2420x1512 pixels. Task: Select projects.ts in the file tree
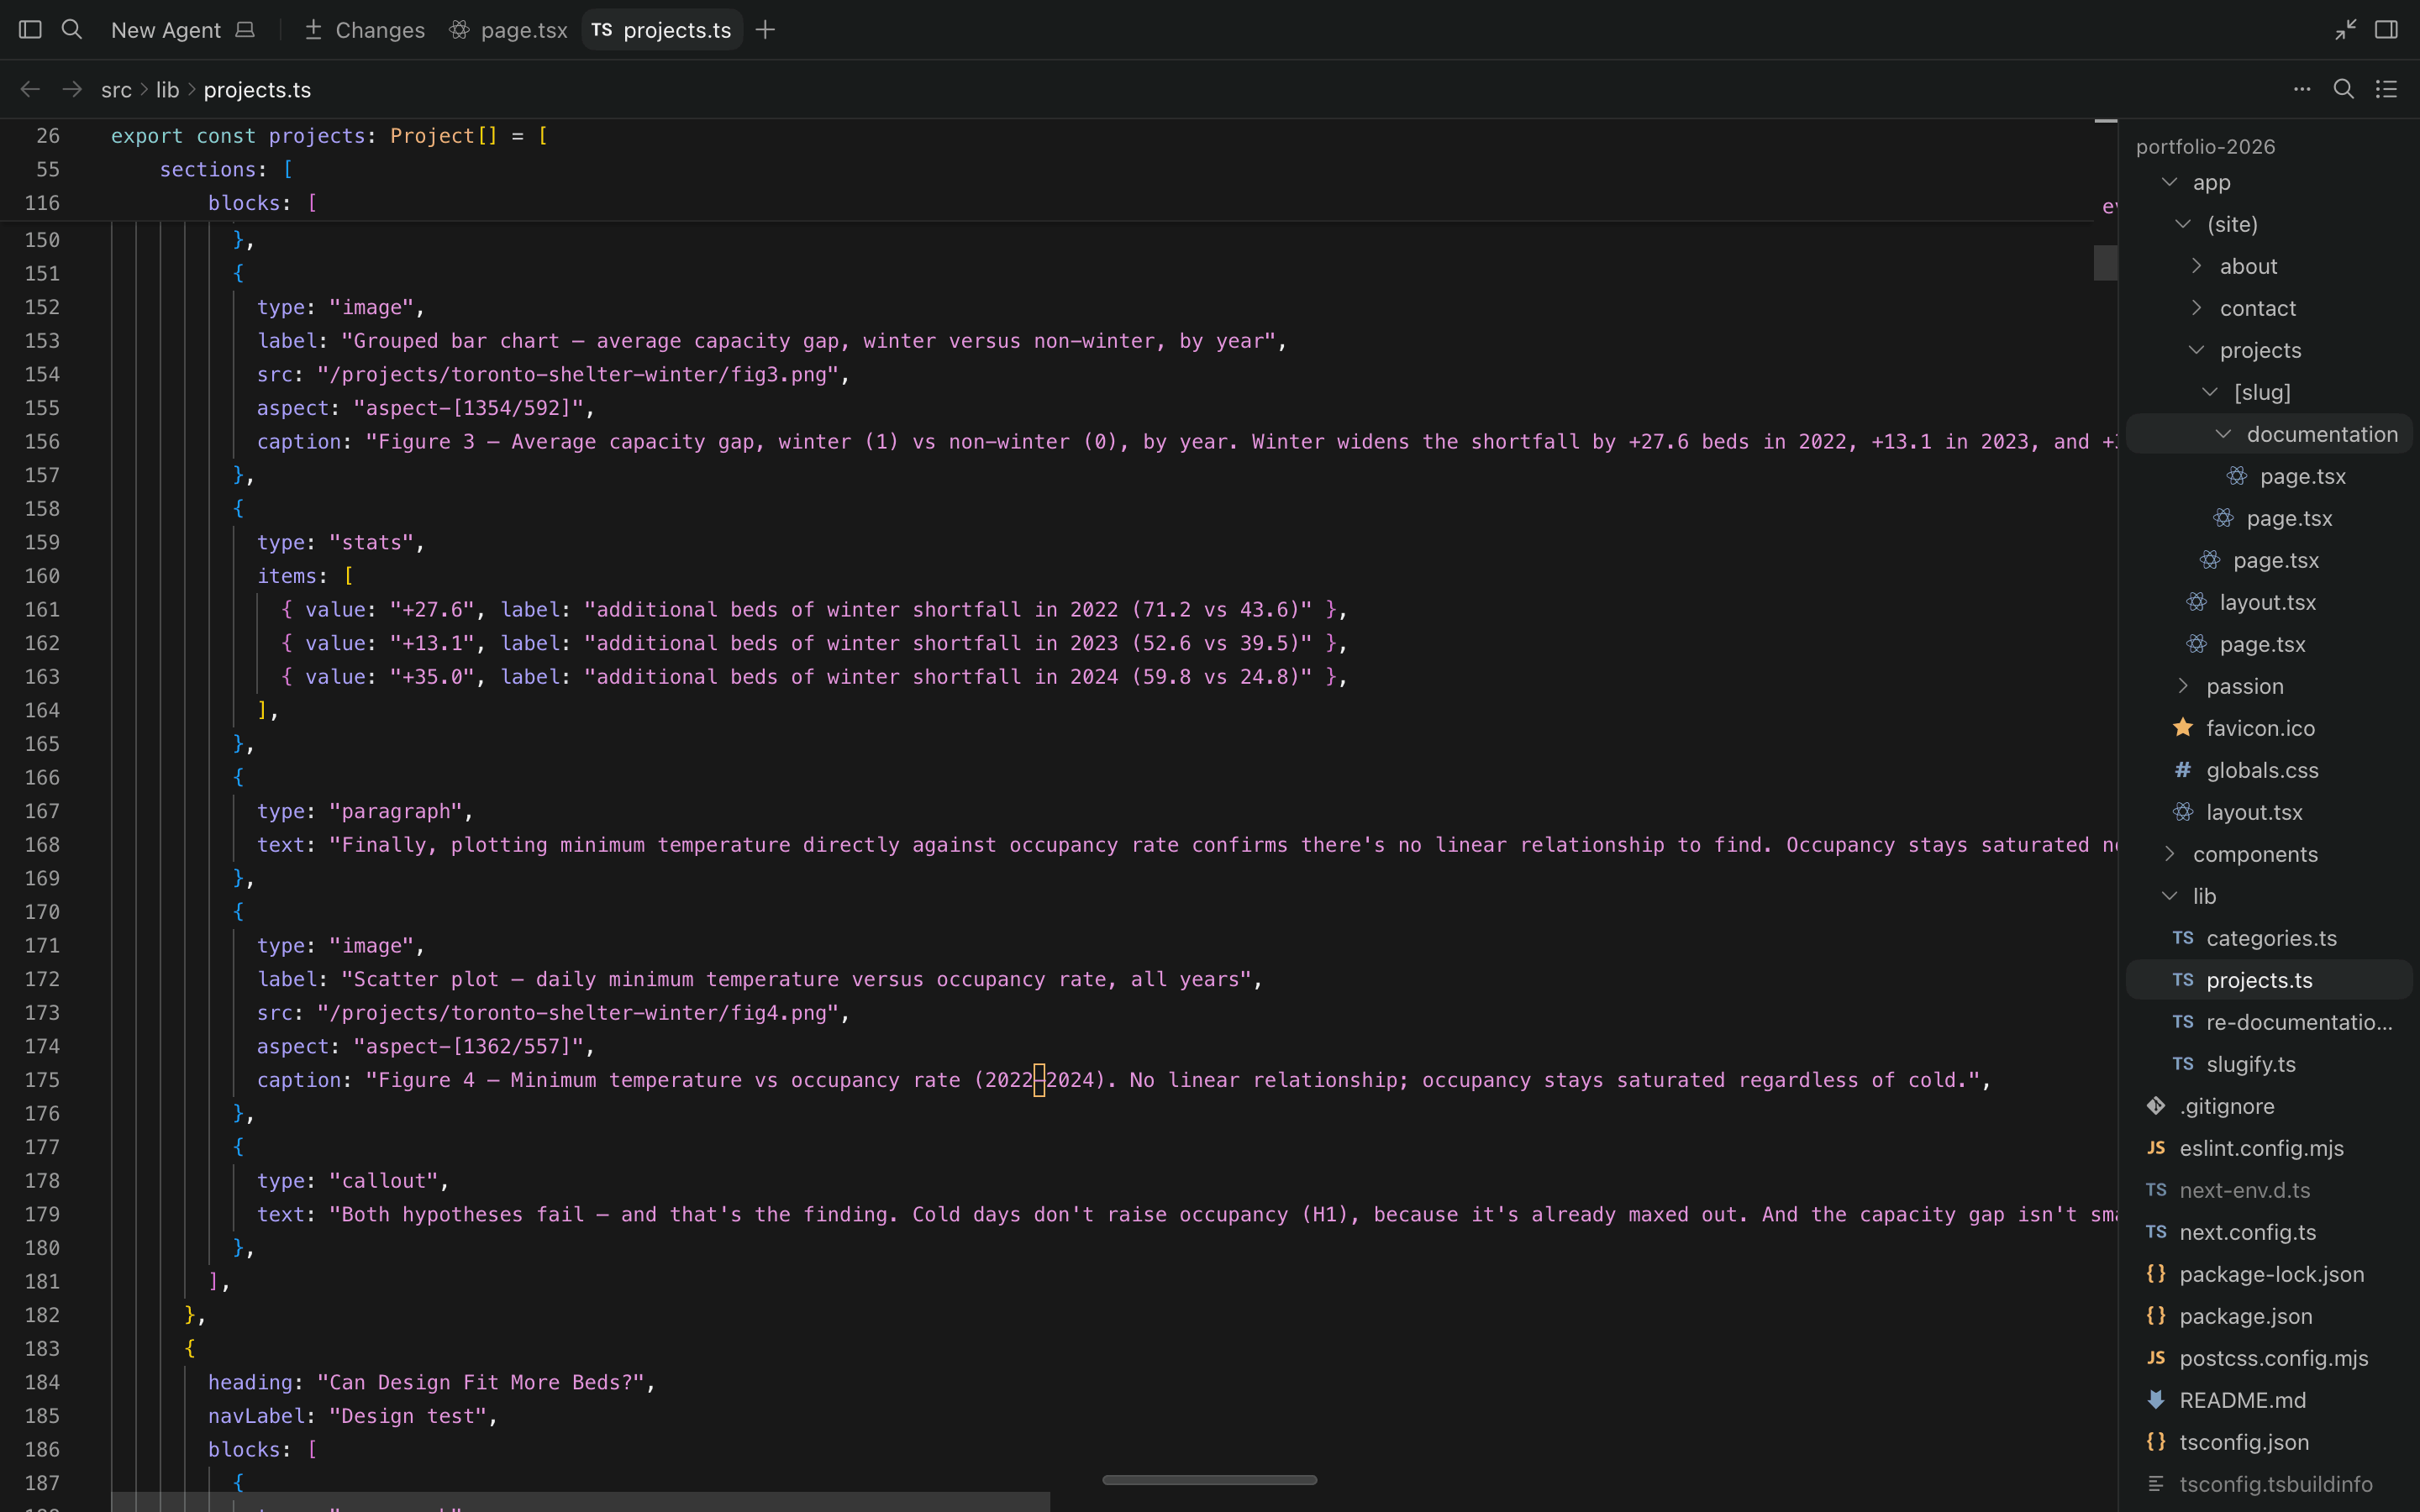(x=2269, y=980)
